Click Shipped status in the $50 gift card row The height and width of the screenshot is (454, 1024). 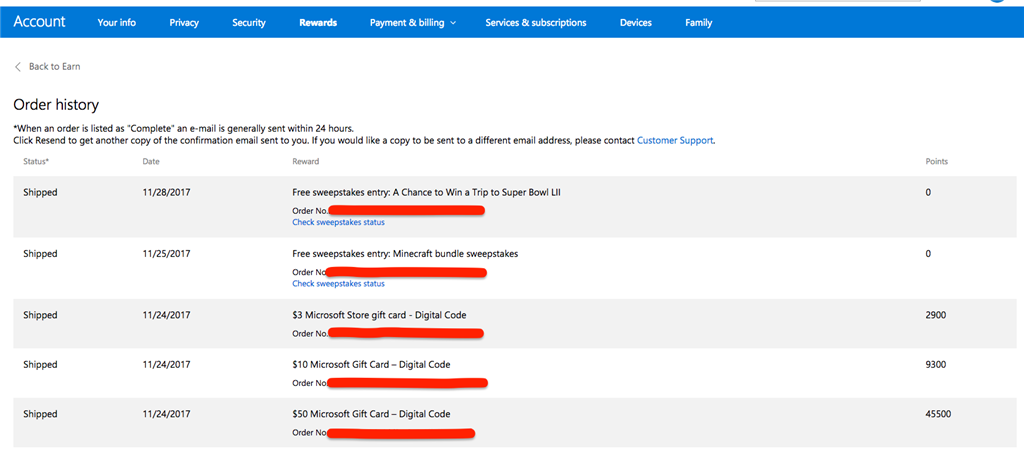click(40, 414)
